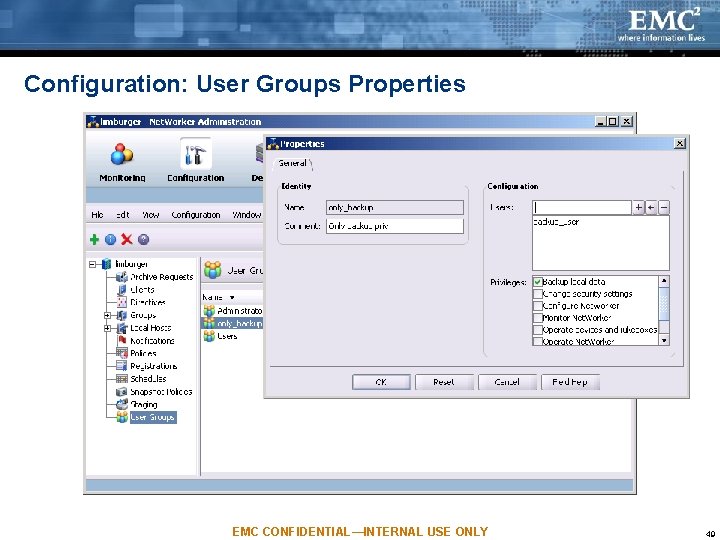
Task: Click the OK button
Action: click(x=381, y=382)
